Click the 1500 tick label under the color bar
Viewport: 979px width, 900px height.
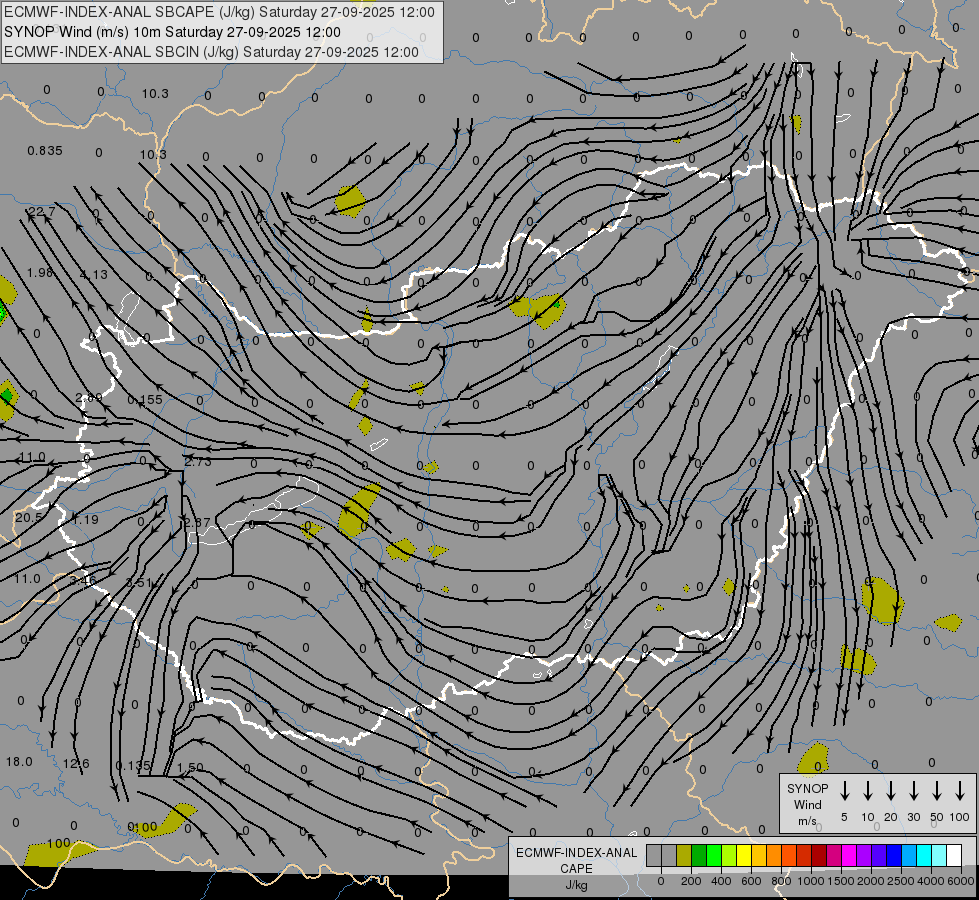[x=841, y=881]
